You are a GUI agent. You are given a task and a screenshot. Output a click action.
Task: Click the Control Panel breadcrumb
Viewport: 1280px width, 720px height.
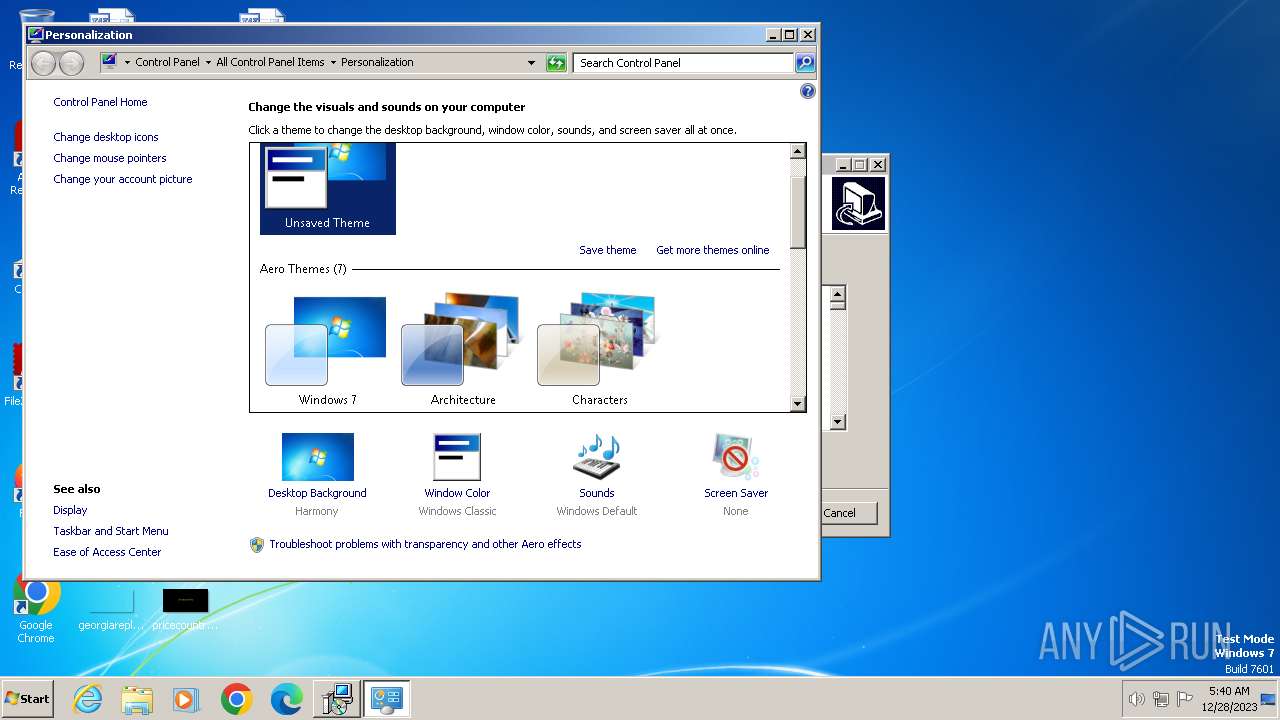[x=167, y=62]
